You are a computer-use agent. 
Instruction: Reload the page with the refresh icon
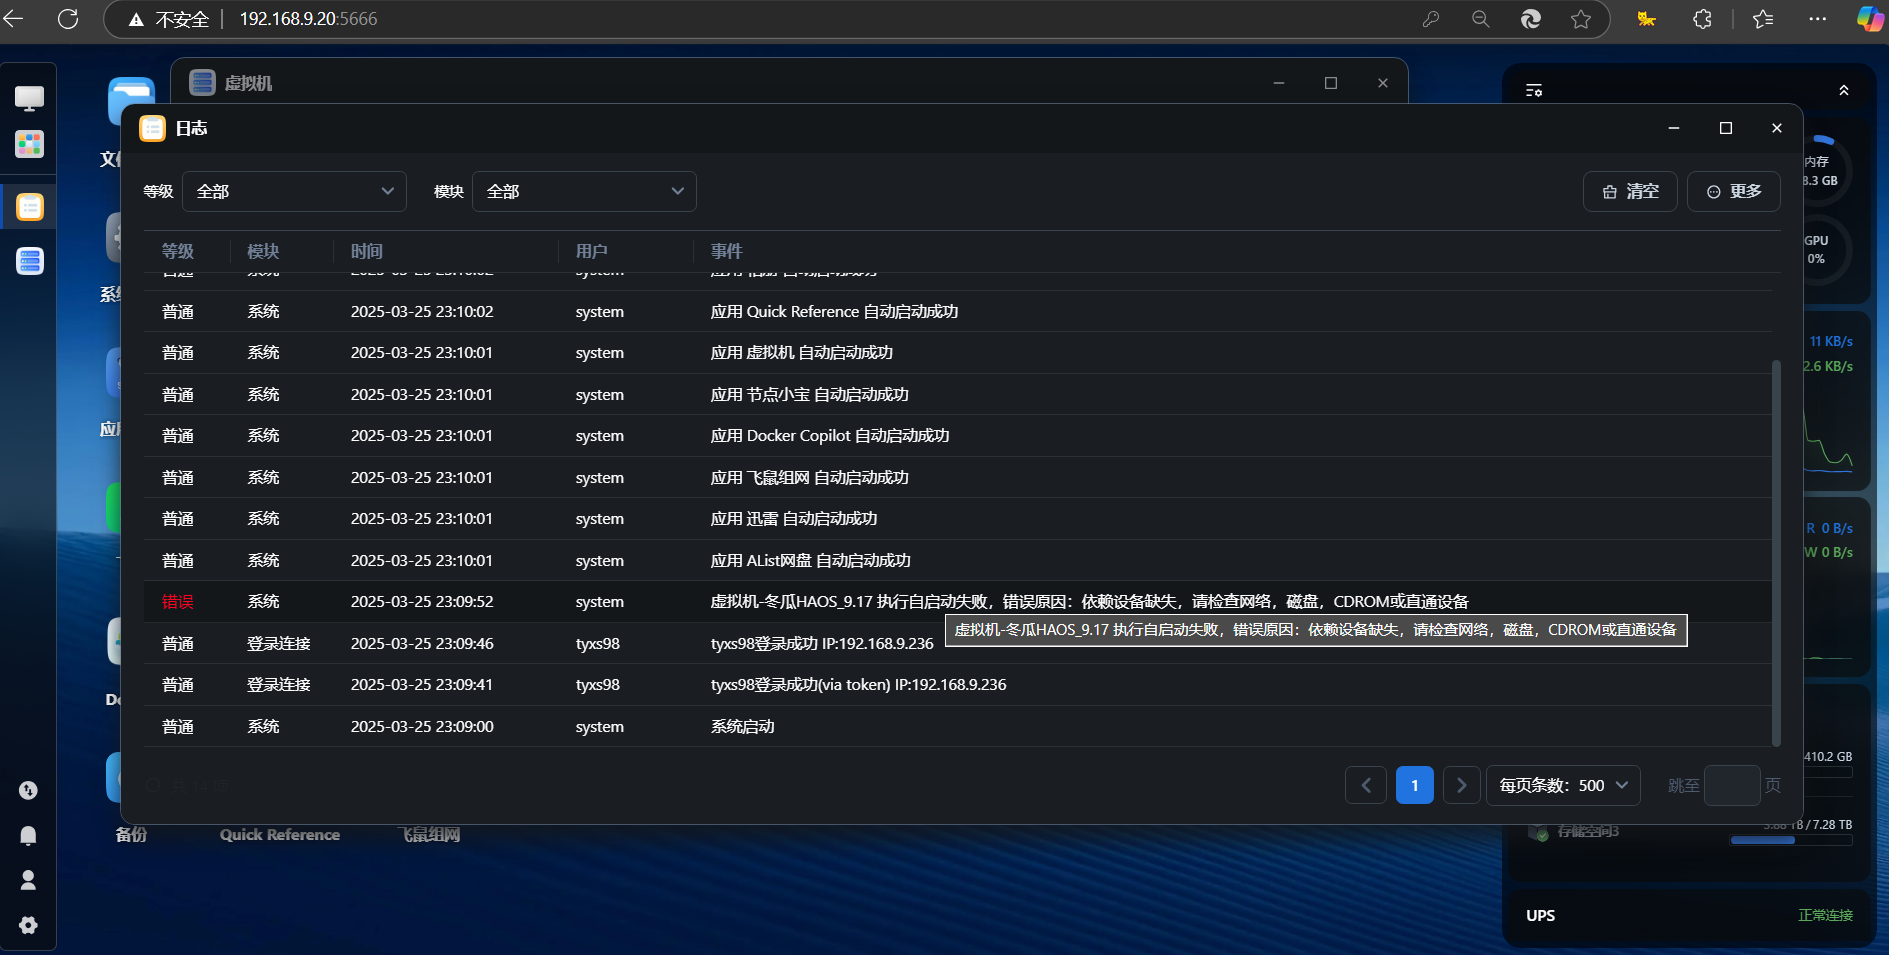tap(68, 18)
